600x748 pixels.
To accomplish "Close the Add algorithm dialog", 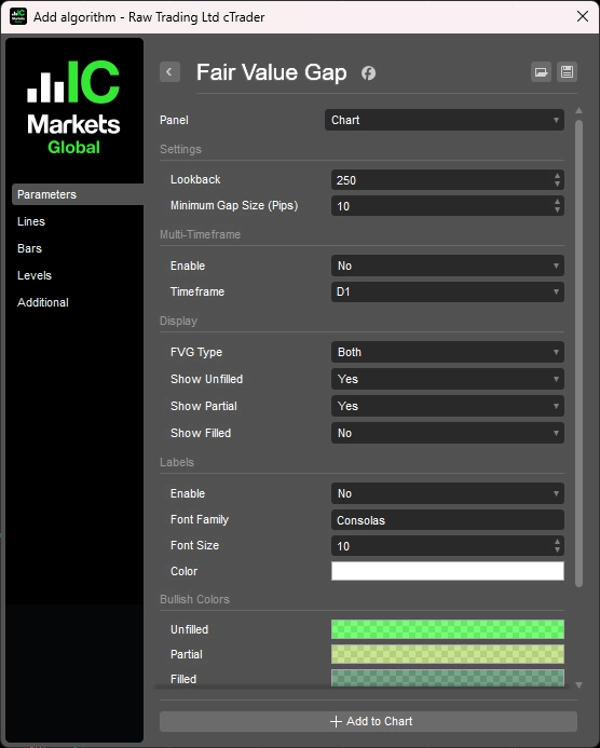I will (582, 16).
